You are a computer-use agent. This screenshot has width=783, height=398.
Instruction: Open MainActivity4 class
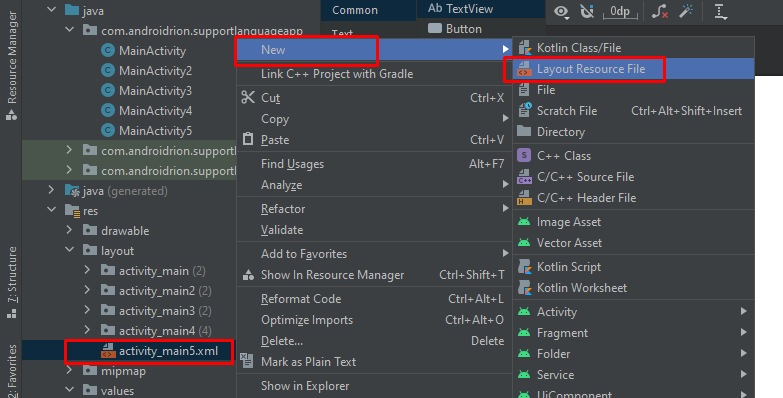[155, 111]
